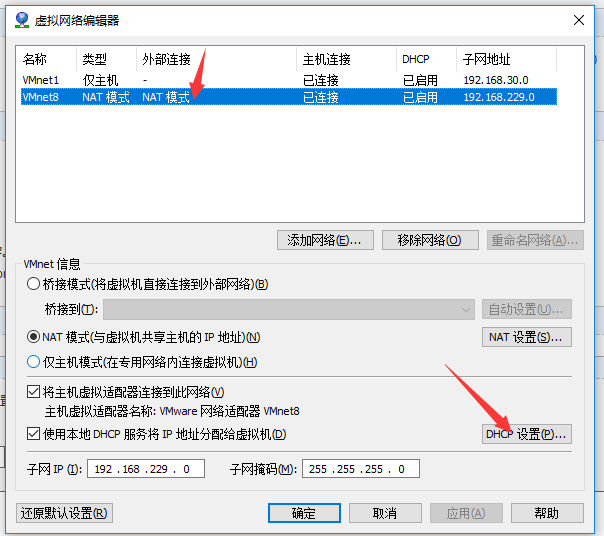Click the Virtual Network Editor globe icon

pyautogui.click(x=22, y=20)
